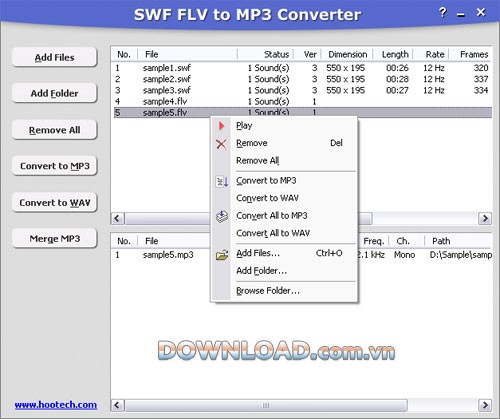The image size is (500, 419).
Task: Select Remove in the context menu
Action: [285, 143]
